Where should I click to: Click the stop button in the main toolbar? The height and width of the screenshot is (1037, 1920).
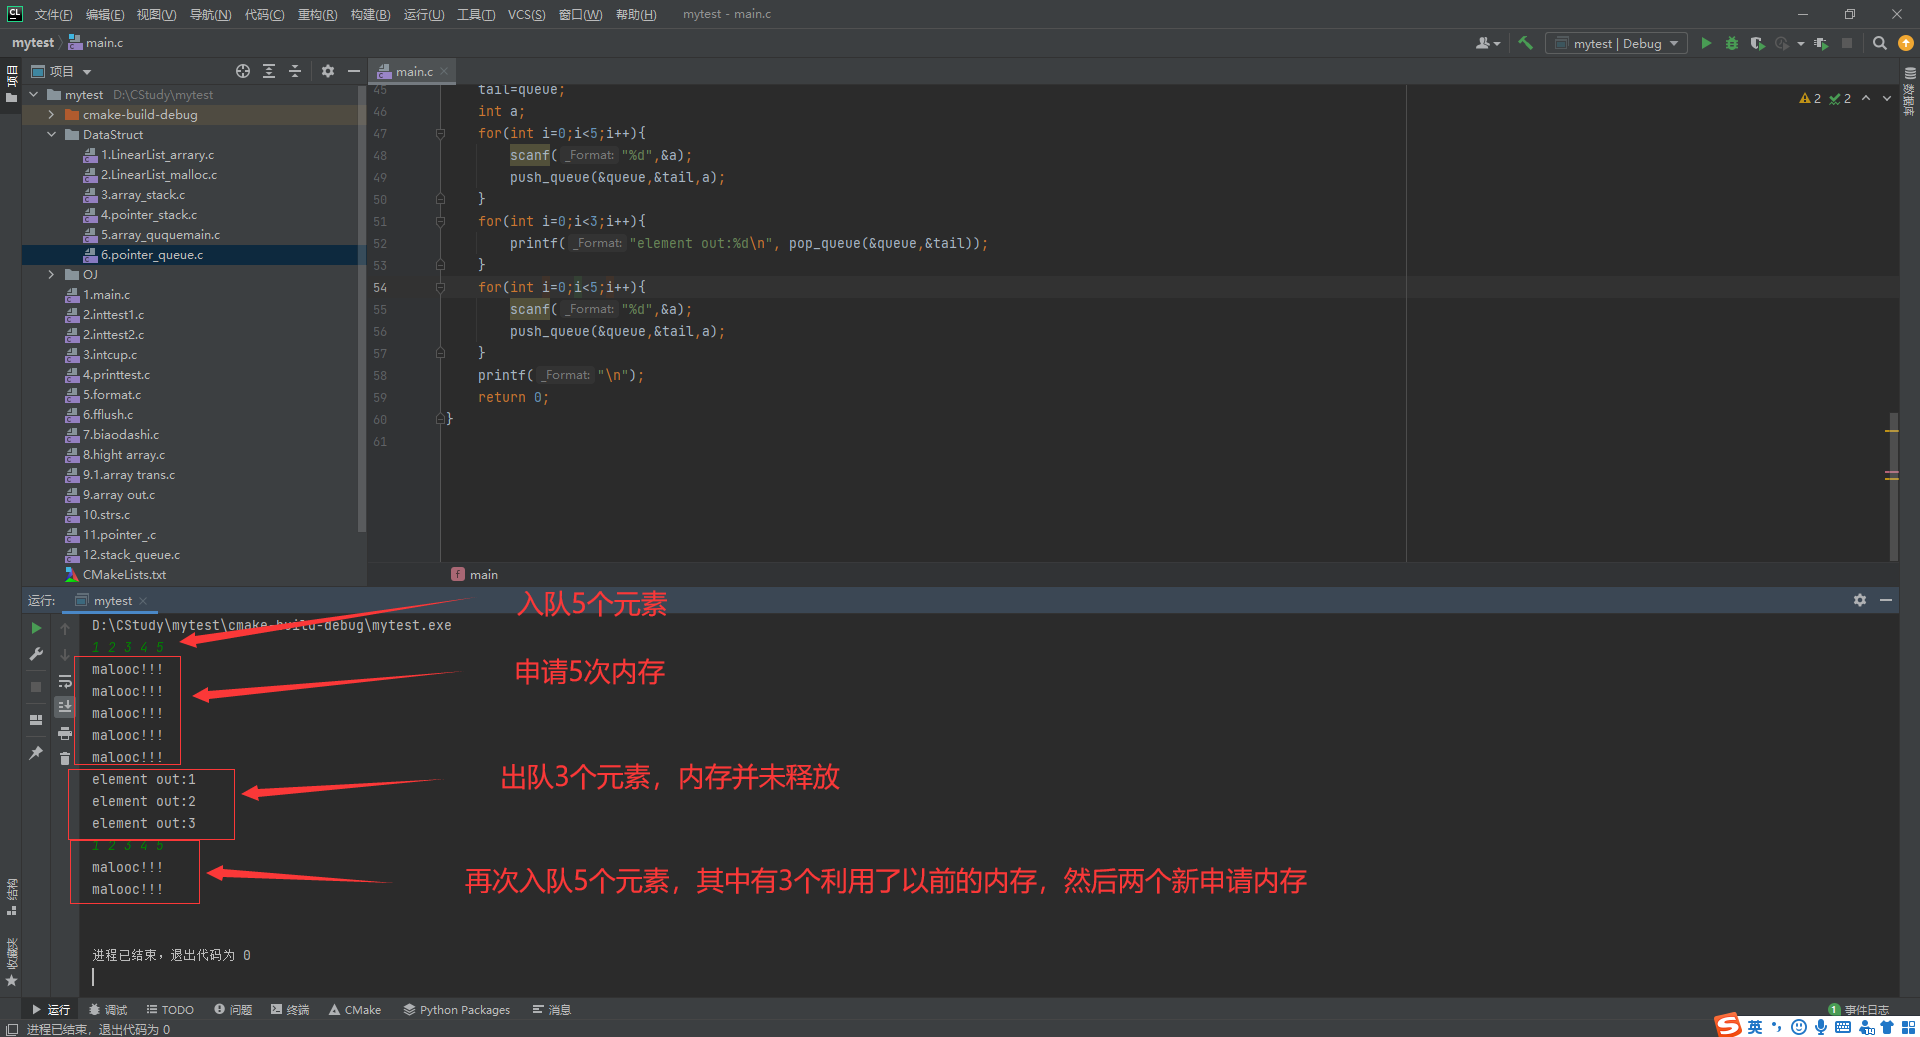[x=1847, y=43]
